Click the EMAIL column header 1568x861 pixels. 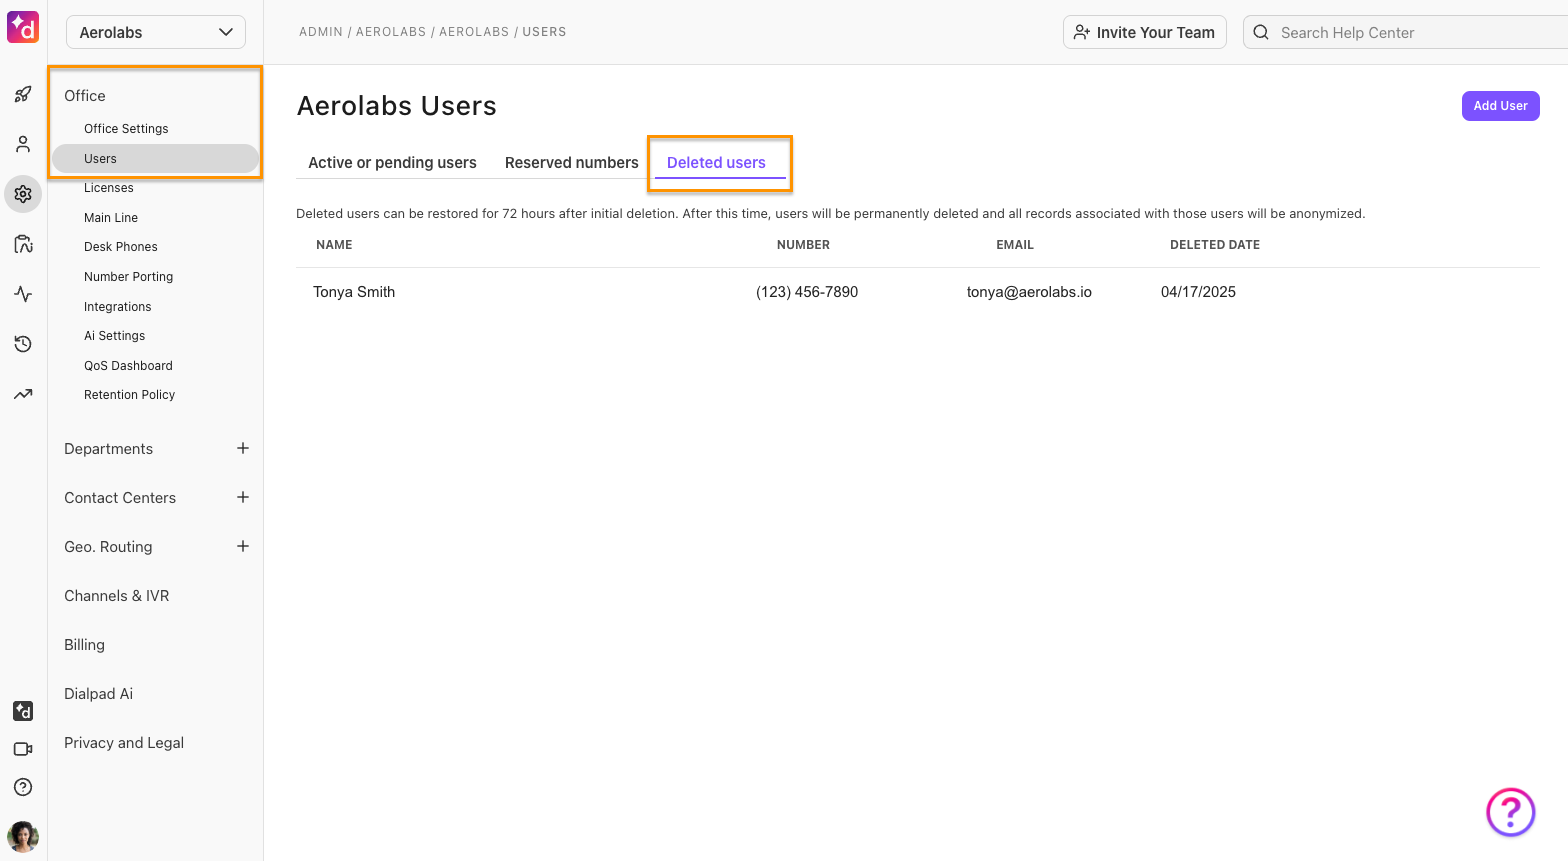(x=1015, y=245)
